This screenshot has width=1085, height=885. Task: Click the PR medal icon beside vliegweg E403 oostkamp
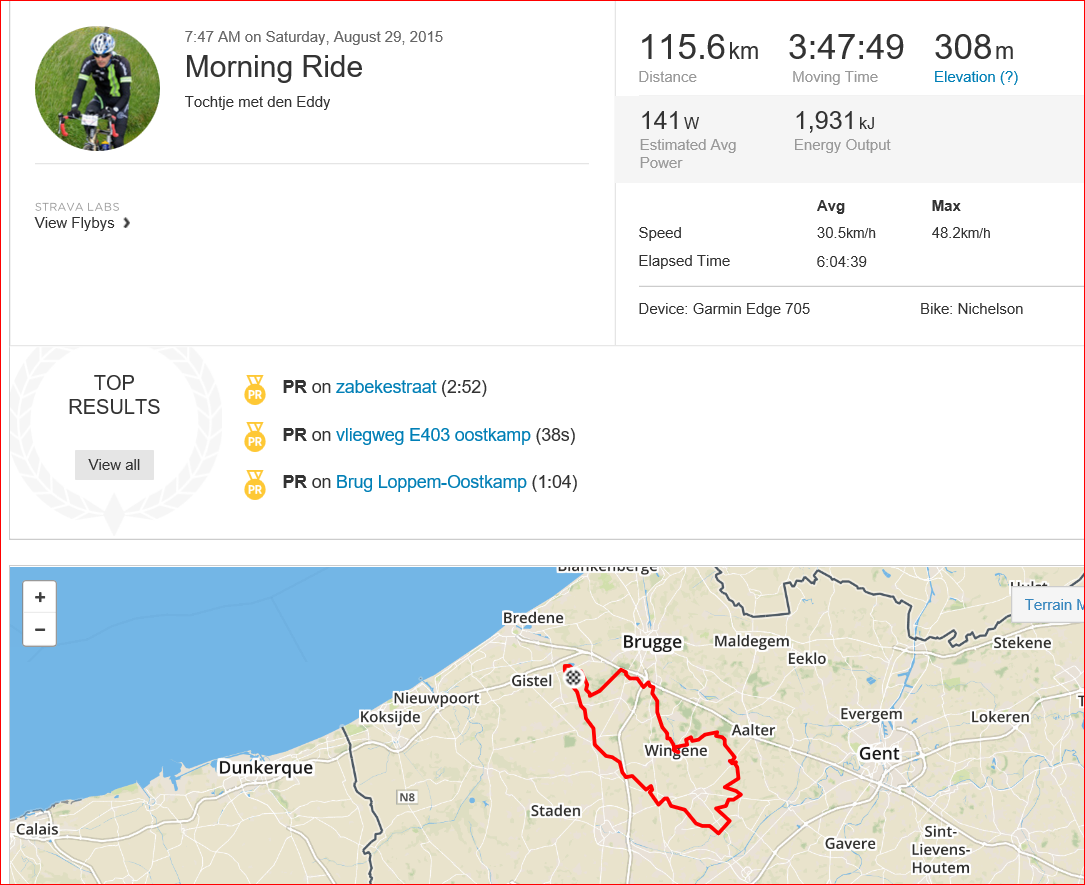point(255,437)
